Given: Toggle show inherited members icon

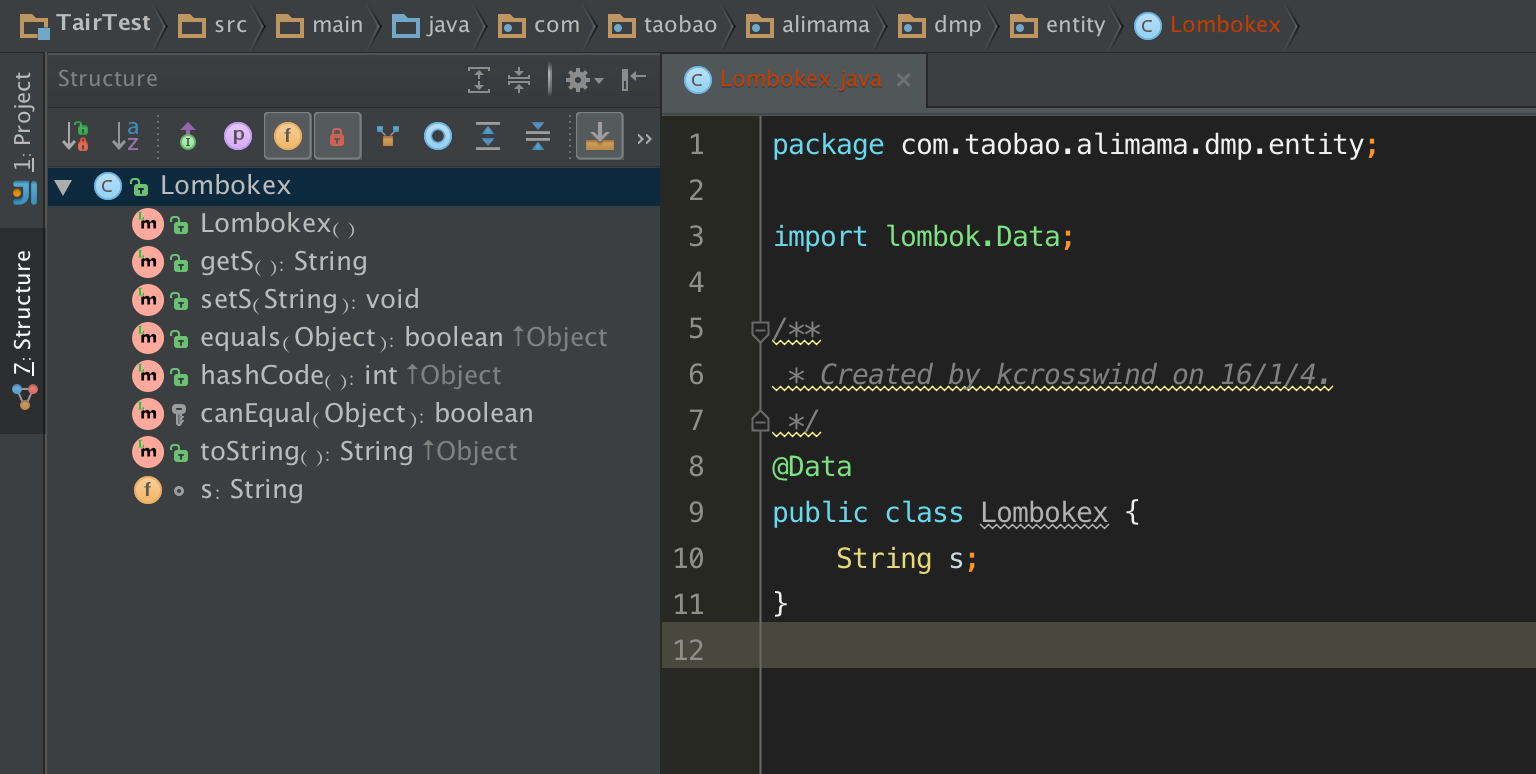Looking at the screenshot, I should pos(187,136).
